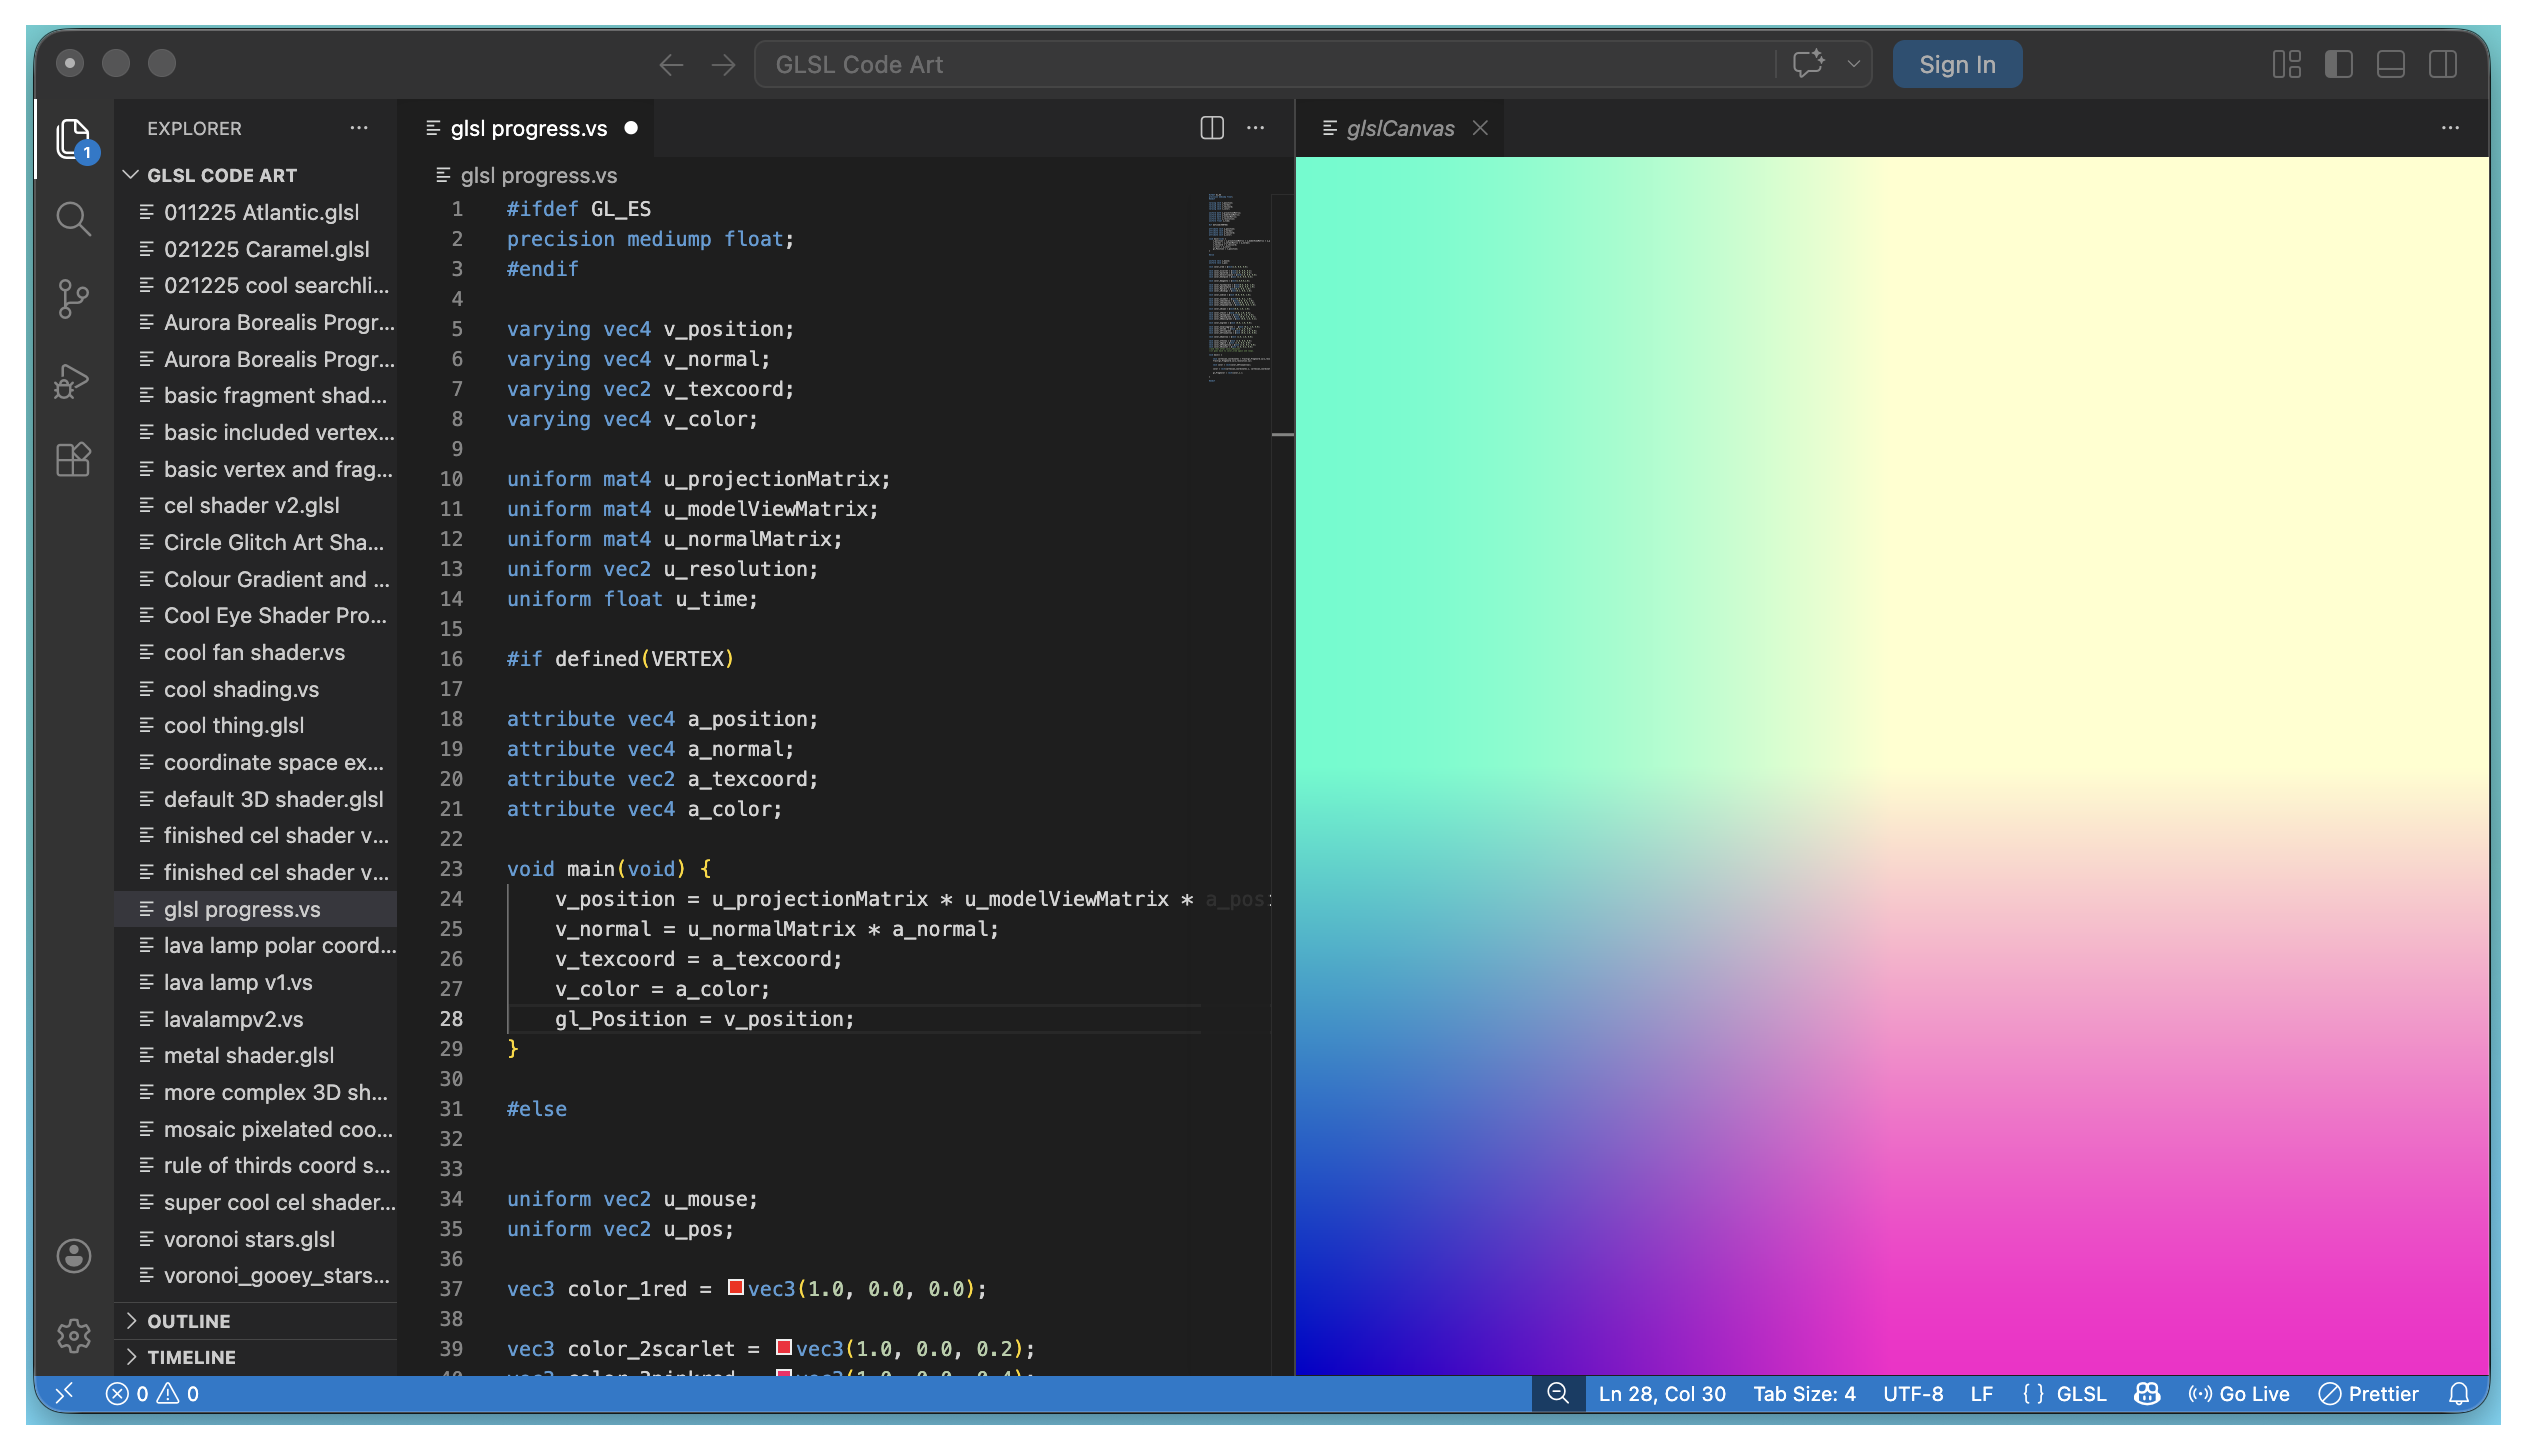Open Explorer more actions ellipsis
Screen dimensions: 2526x1450
359,128
